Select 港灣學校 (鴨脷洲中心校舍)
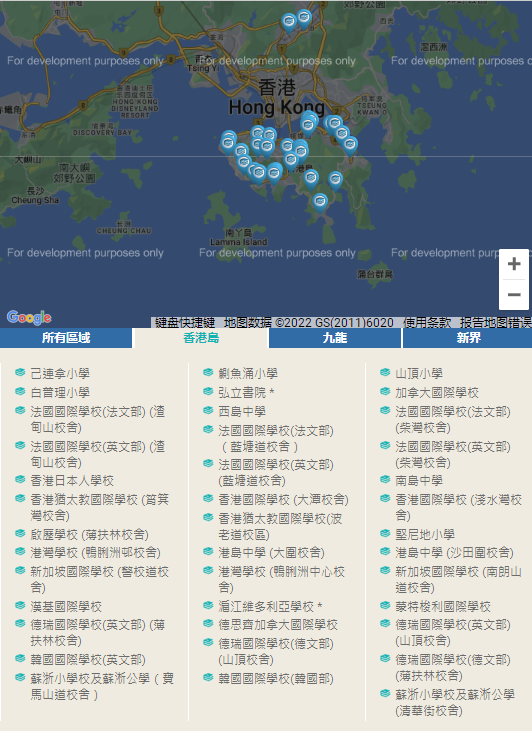The image size is (532, 731). [x=282, y=579]
